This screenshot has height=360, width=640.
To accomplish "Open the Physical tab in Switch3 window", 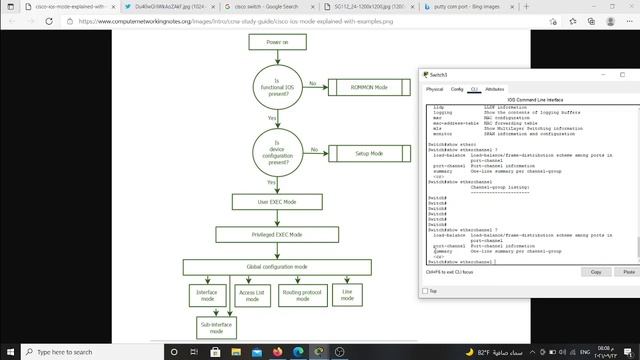I will coord(434,89).
